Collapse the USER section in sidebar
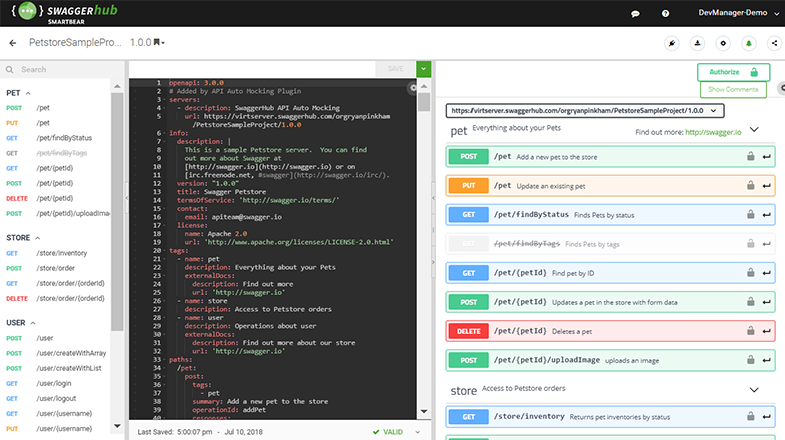Image resolution: width=785 pixels, height=440 pixels. pyautogui.click(x=33, y=323)
